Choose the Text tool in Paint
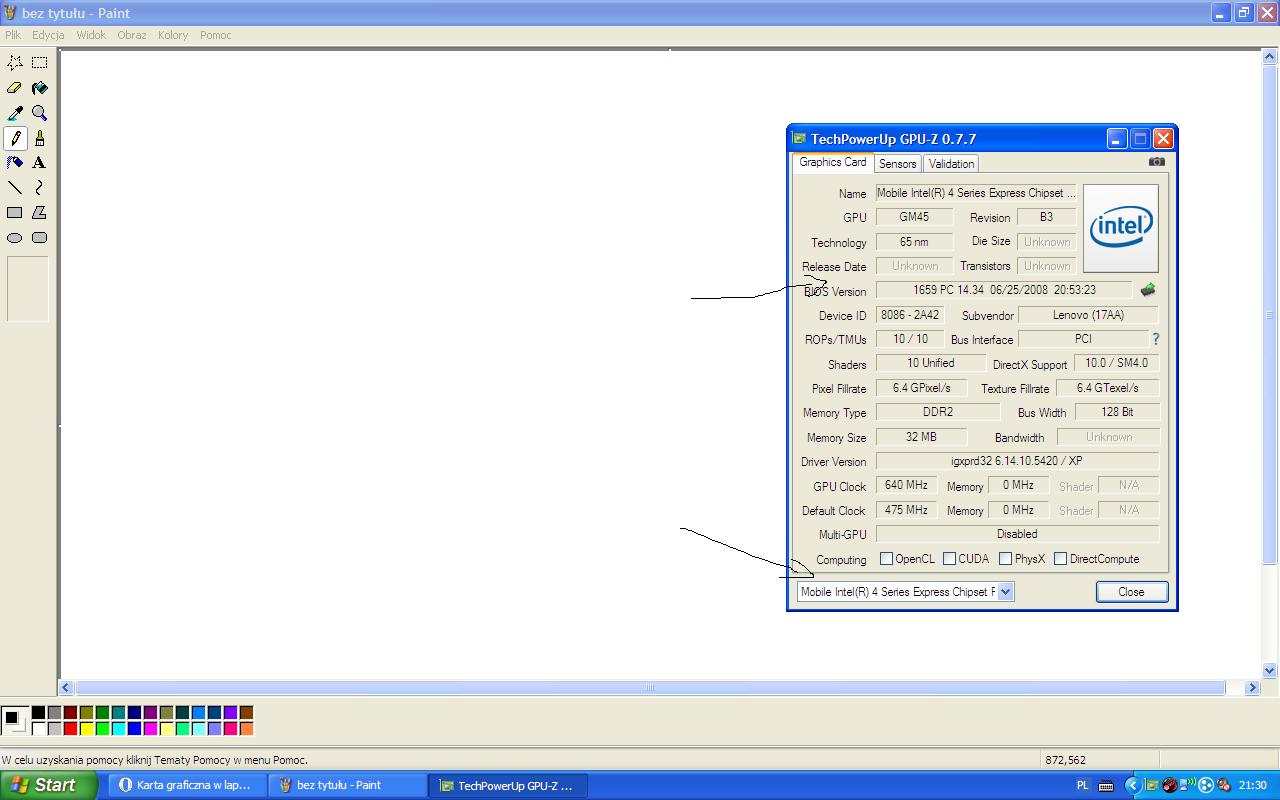This screenshot has height=800, width=1280. pyautogui.click(x=40, y=163)
